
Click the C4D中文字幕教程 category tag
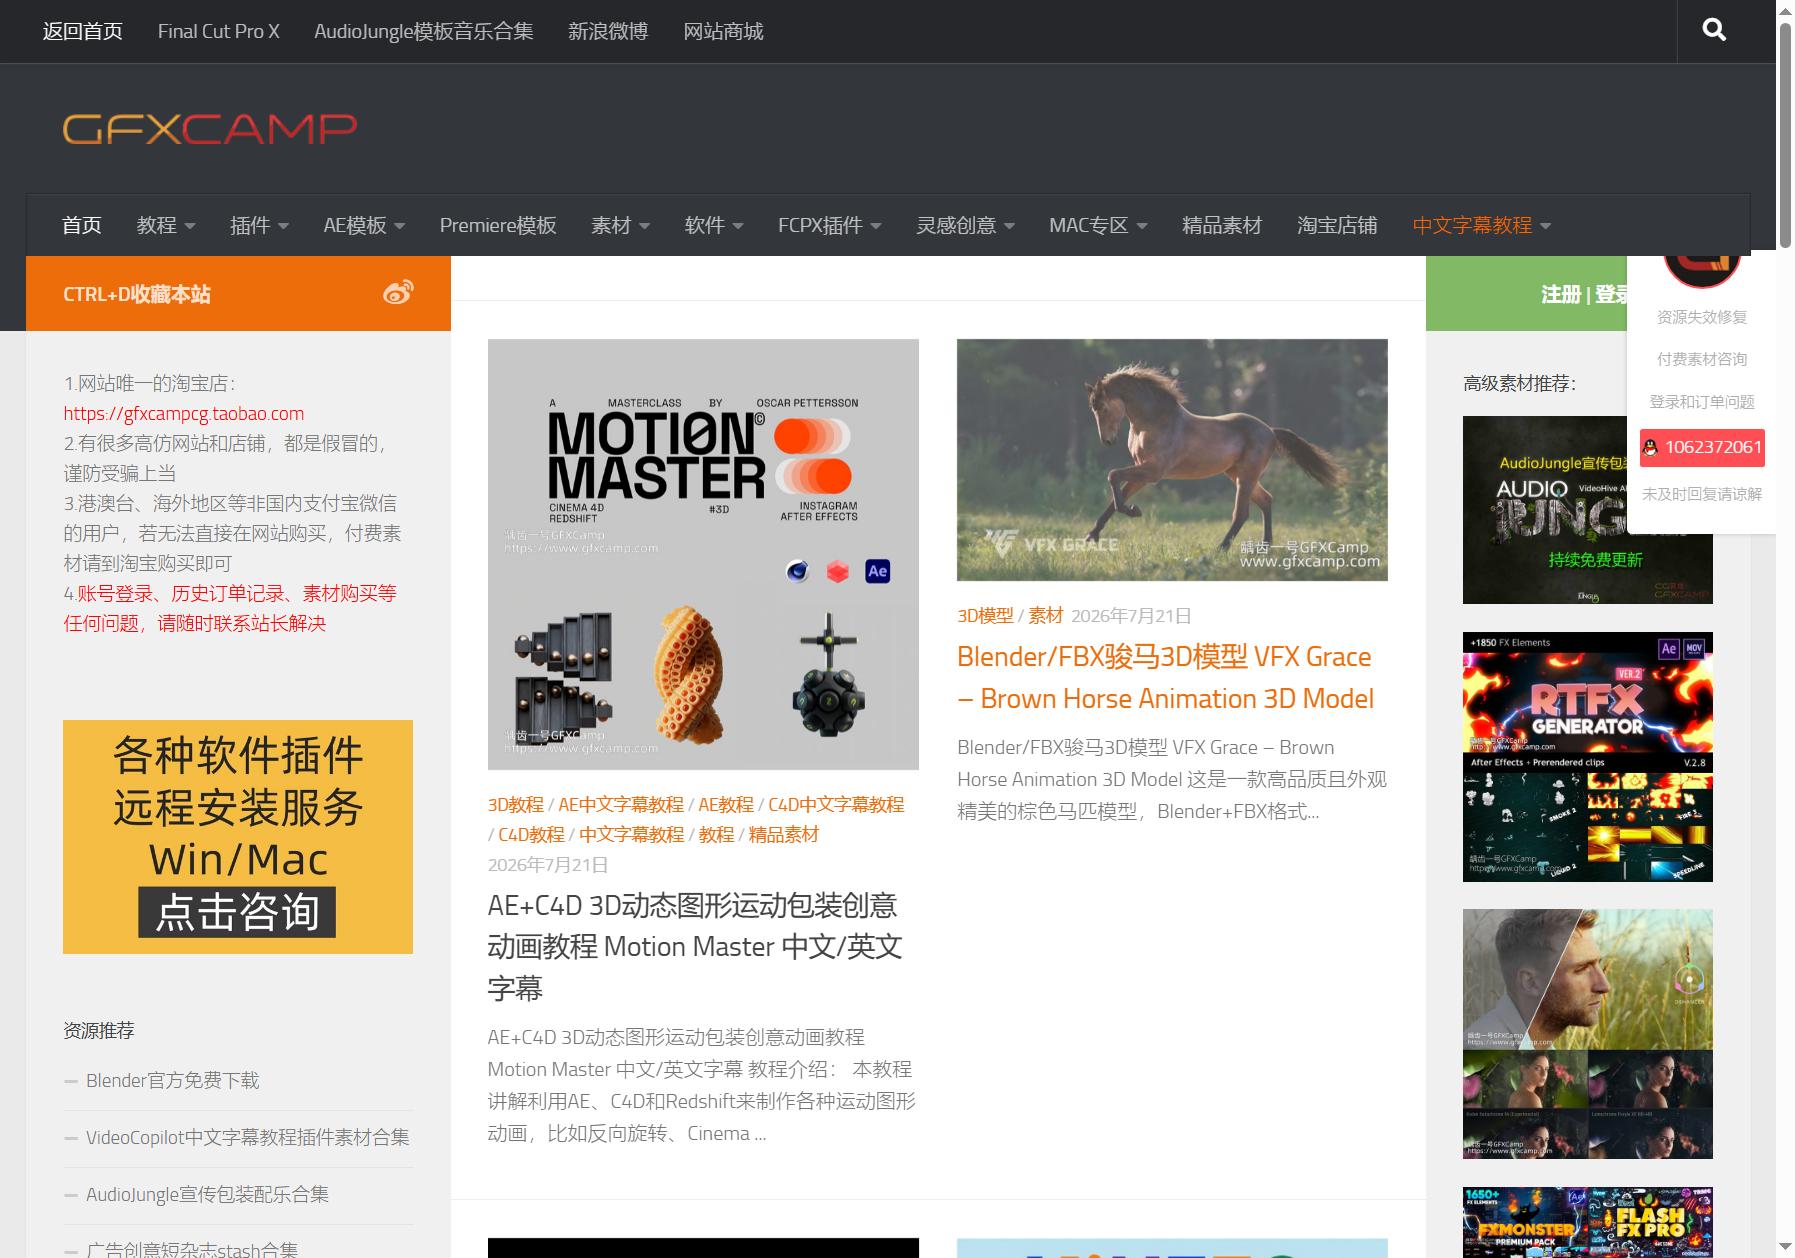[x=836, y=804]
